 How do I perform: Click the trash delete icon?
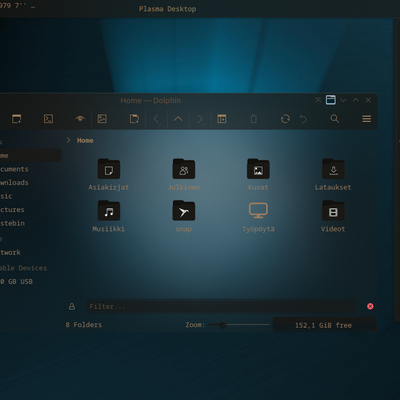(254, 119)
